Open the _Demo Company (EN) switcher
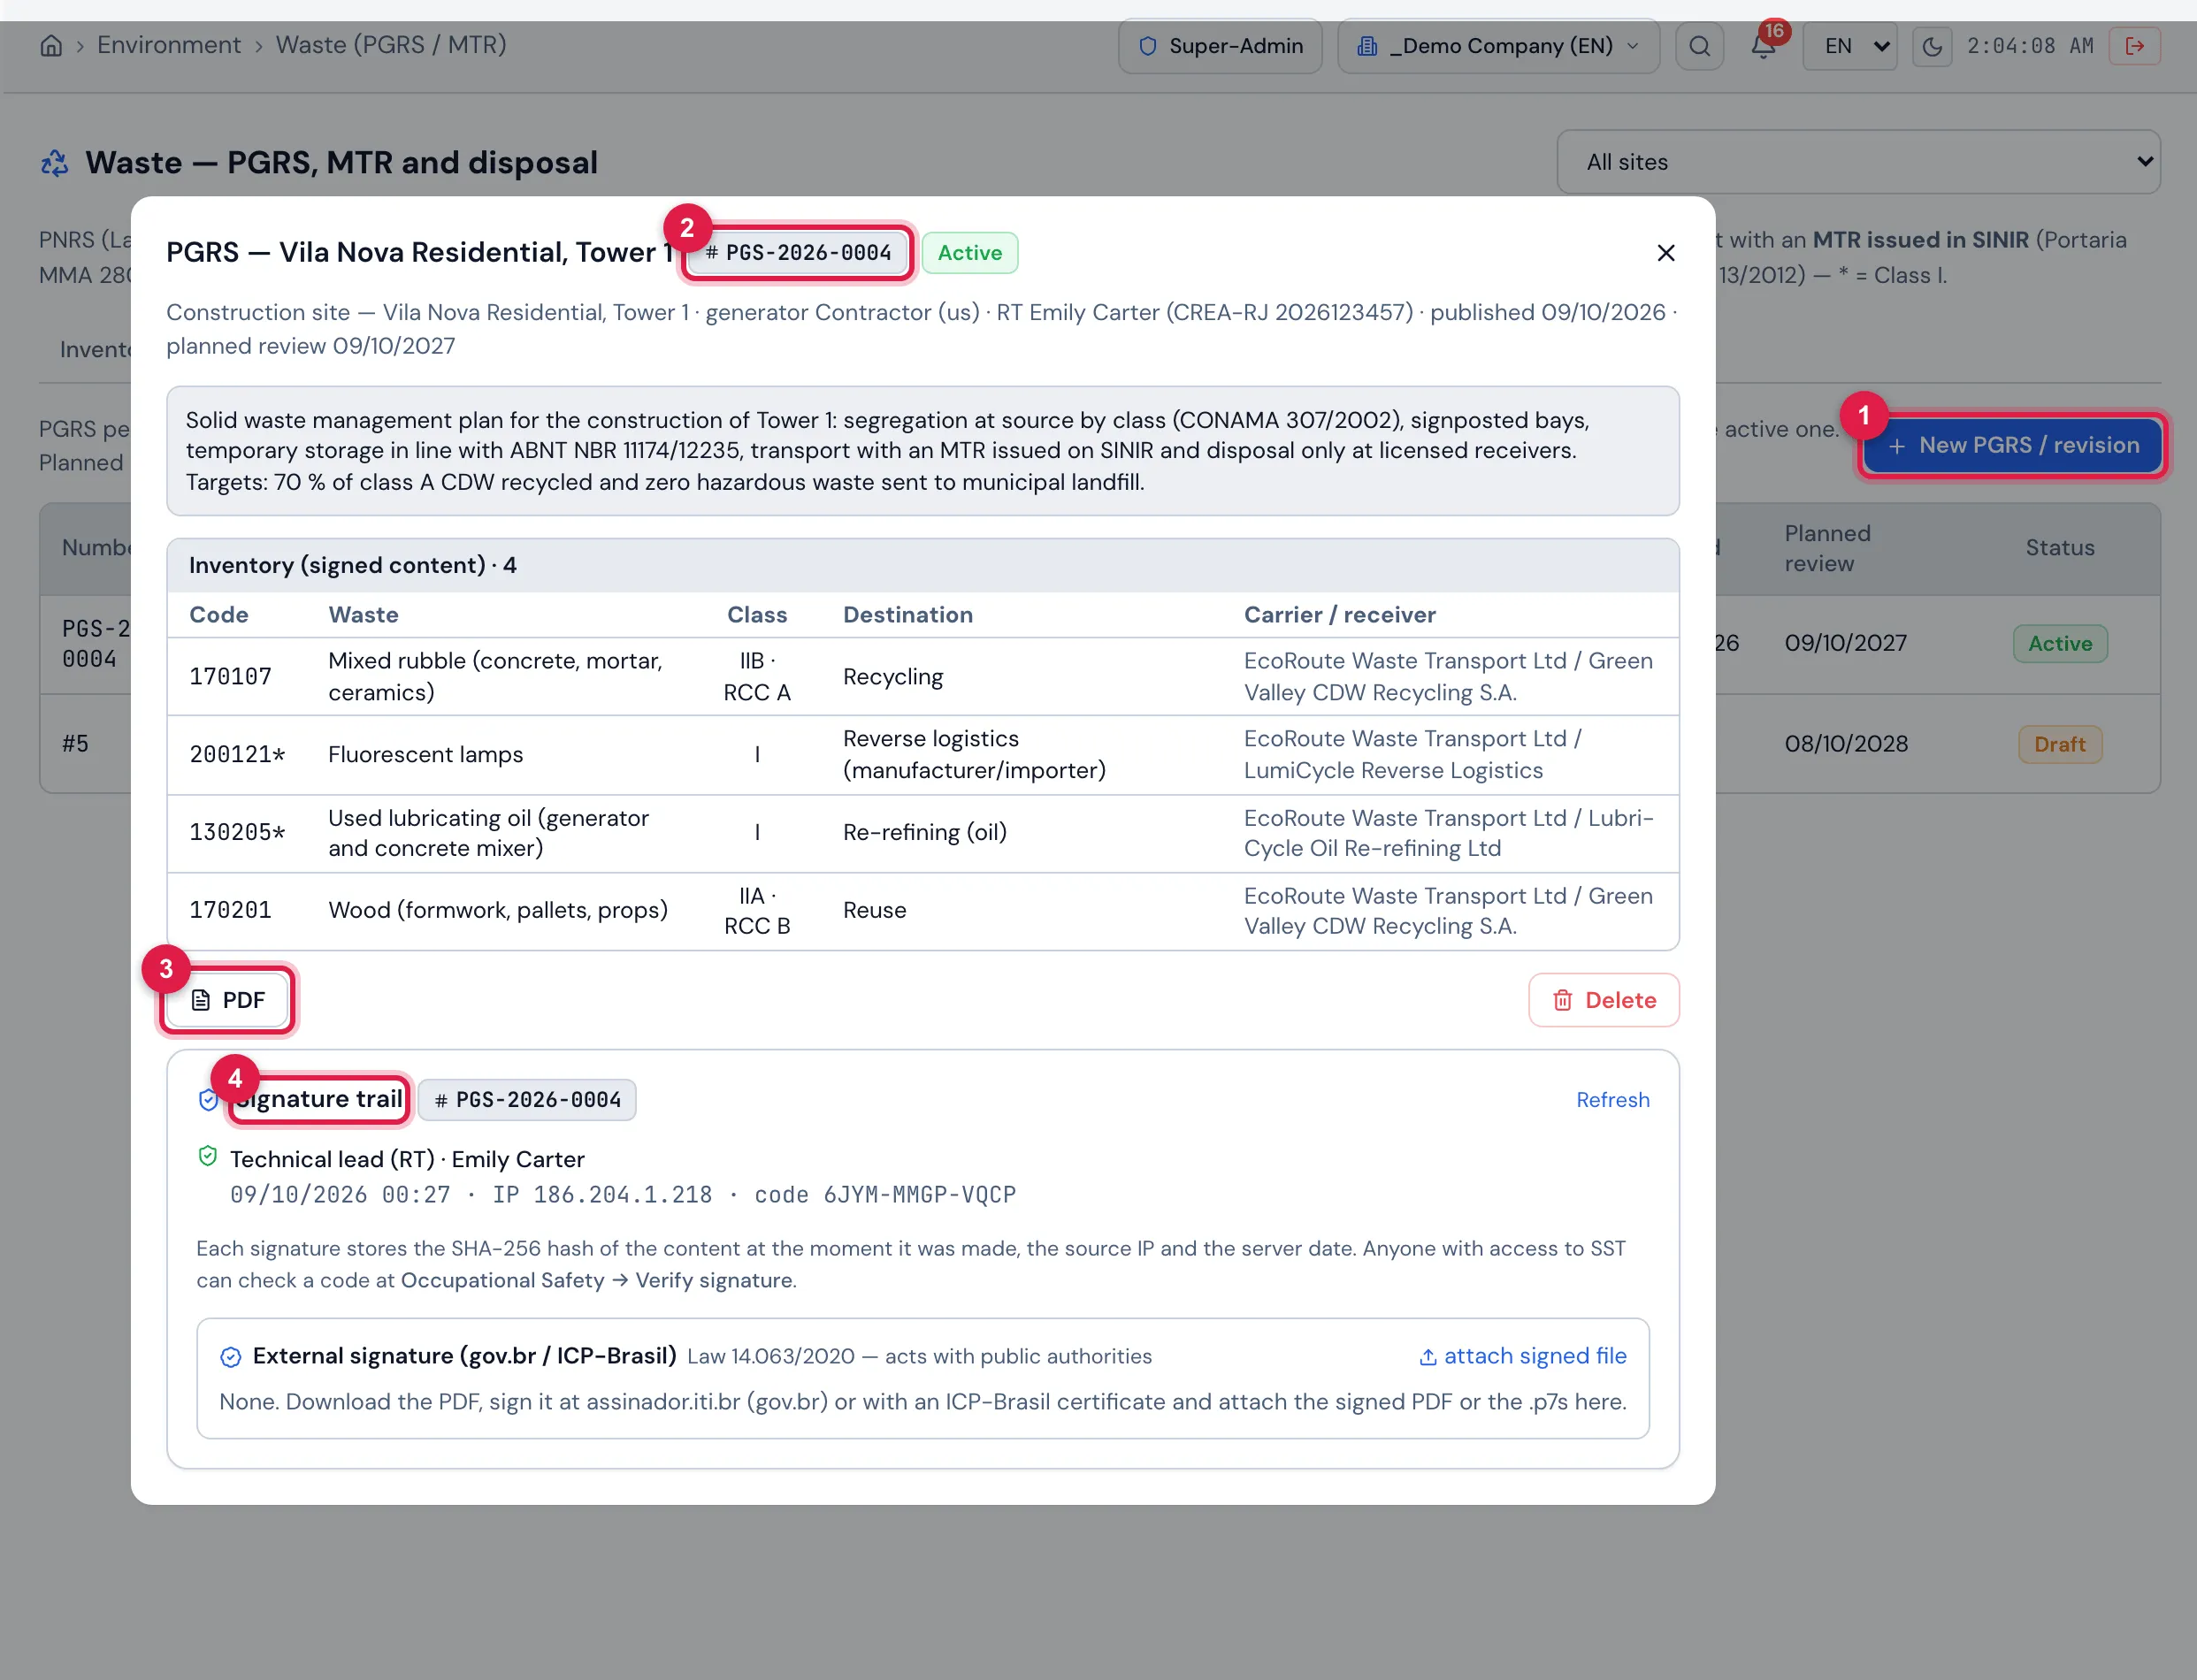2197x1680 pixels. [x=1498, y=46]
